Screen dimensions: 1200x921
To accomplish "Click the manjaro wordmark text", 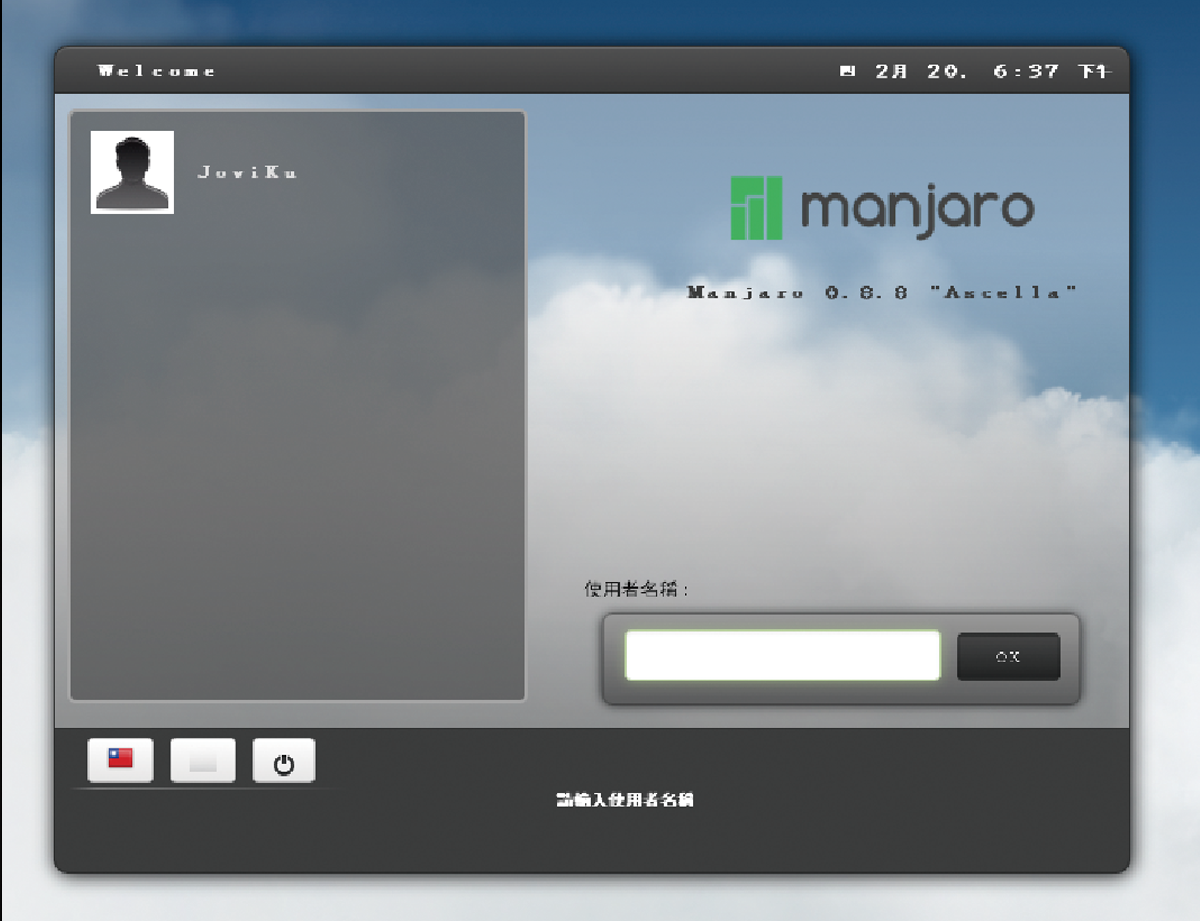I will coord(917,208).
